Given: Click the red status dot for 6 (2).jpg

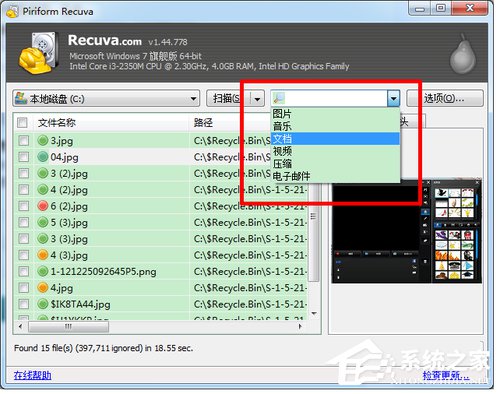Looking at the screenshot, I should (43, 206).
